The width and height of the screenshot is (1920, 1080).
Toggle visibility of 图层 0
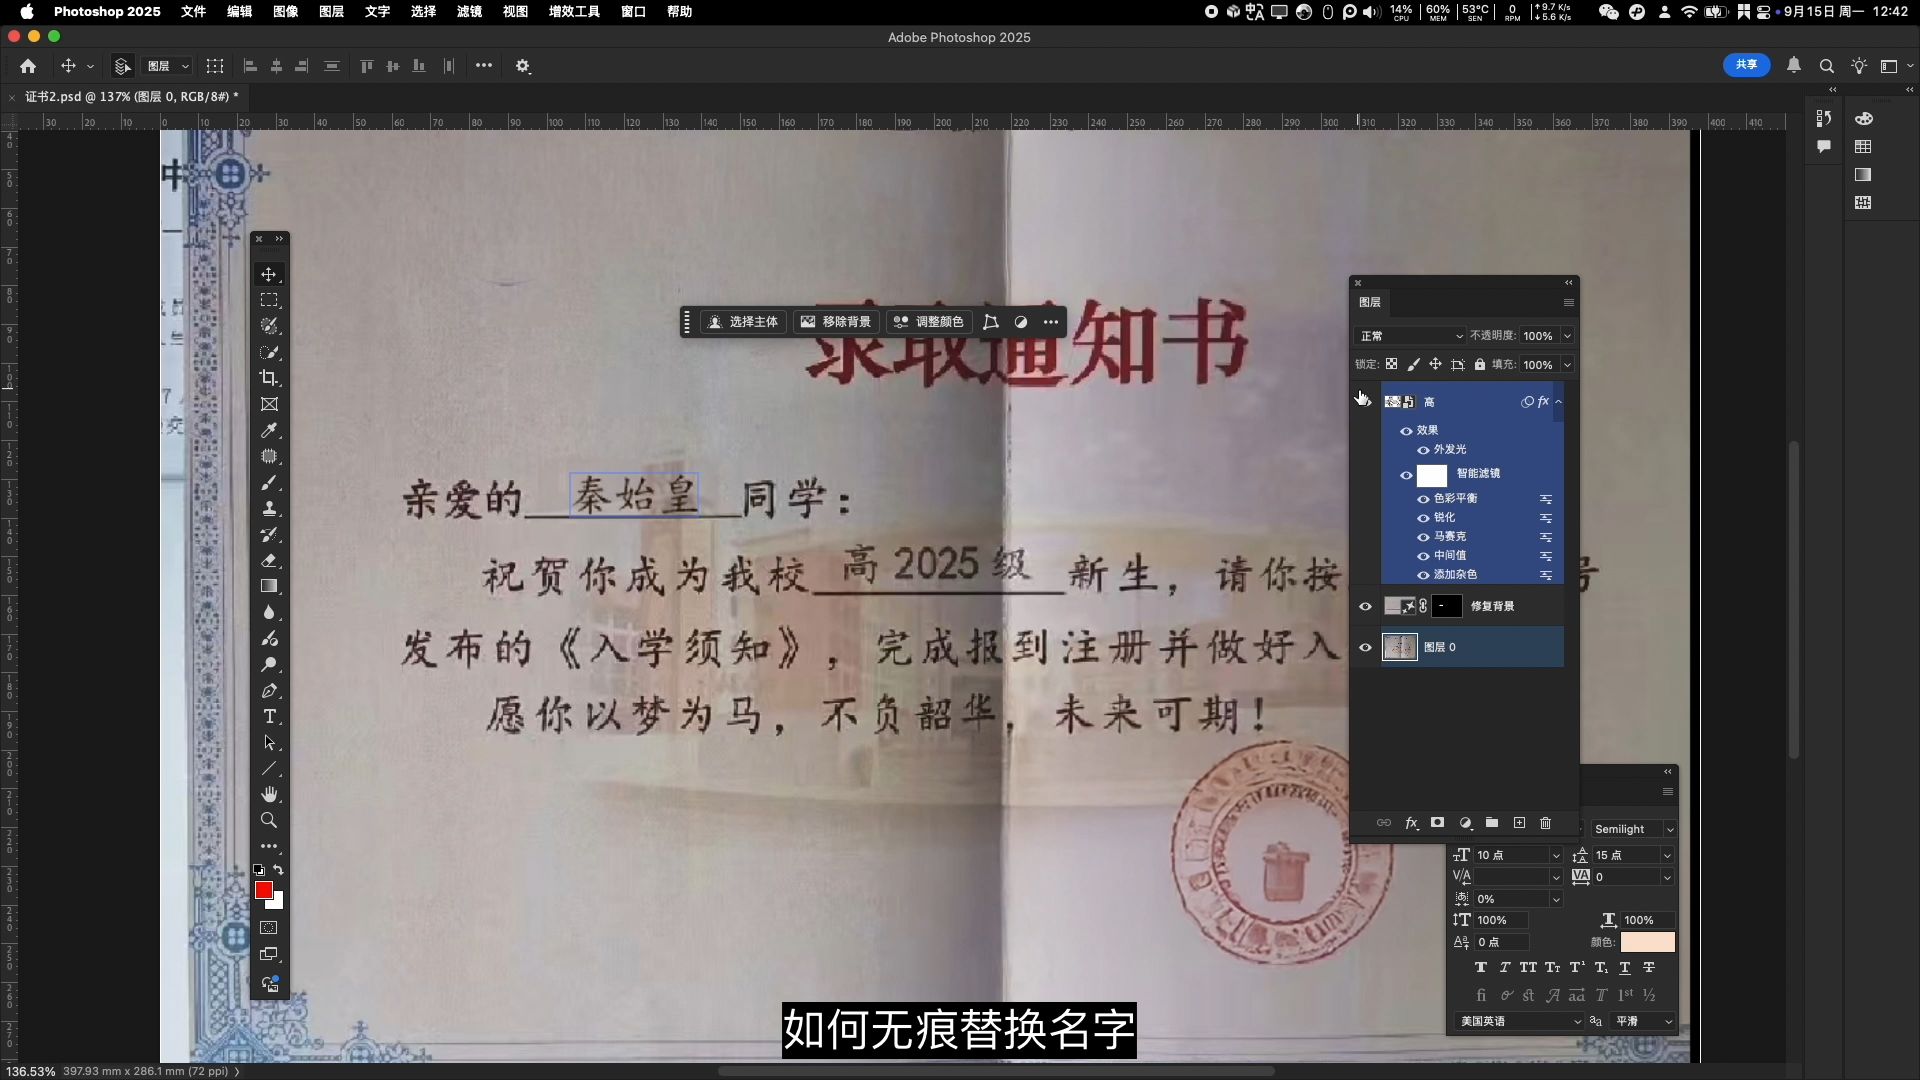coord(1365,647)
